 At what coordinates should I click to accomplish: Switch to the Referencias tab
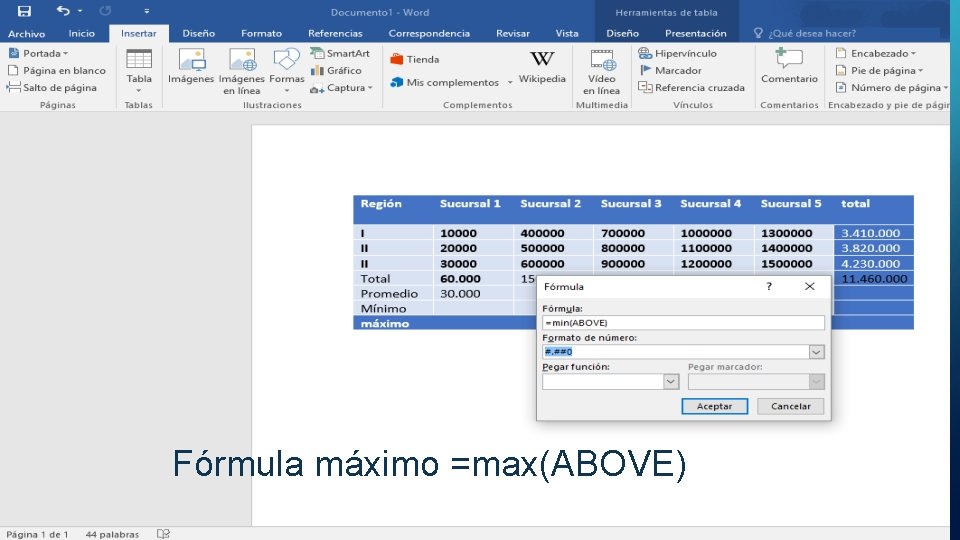[335, 33]
